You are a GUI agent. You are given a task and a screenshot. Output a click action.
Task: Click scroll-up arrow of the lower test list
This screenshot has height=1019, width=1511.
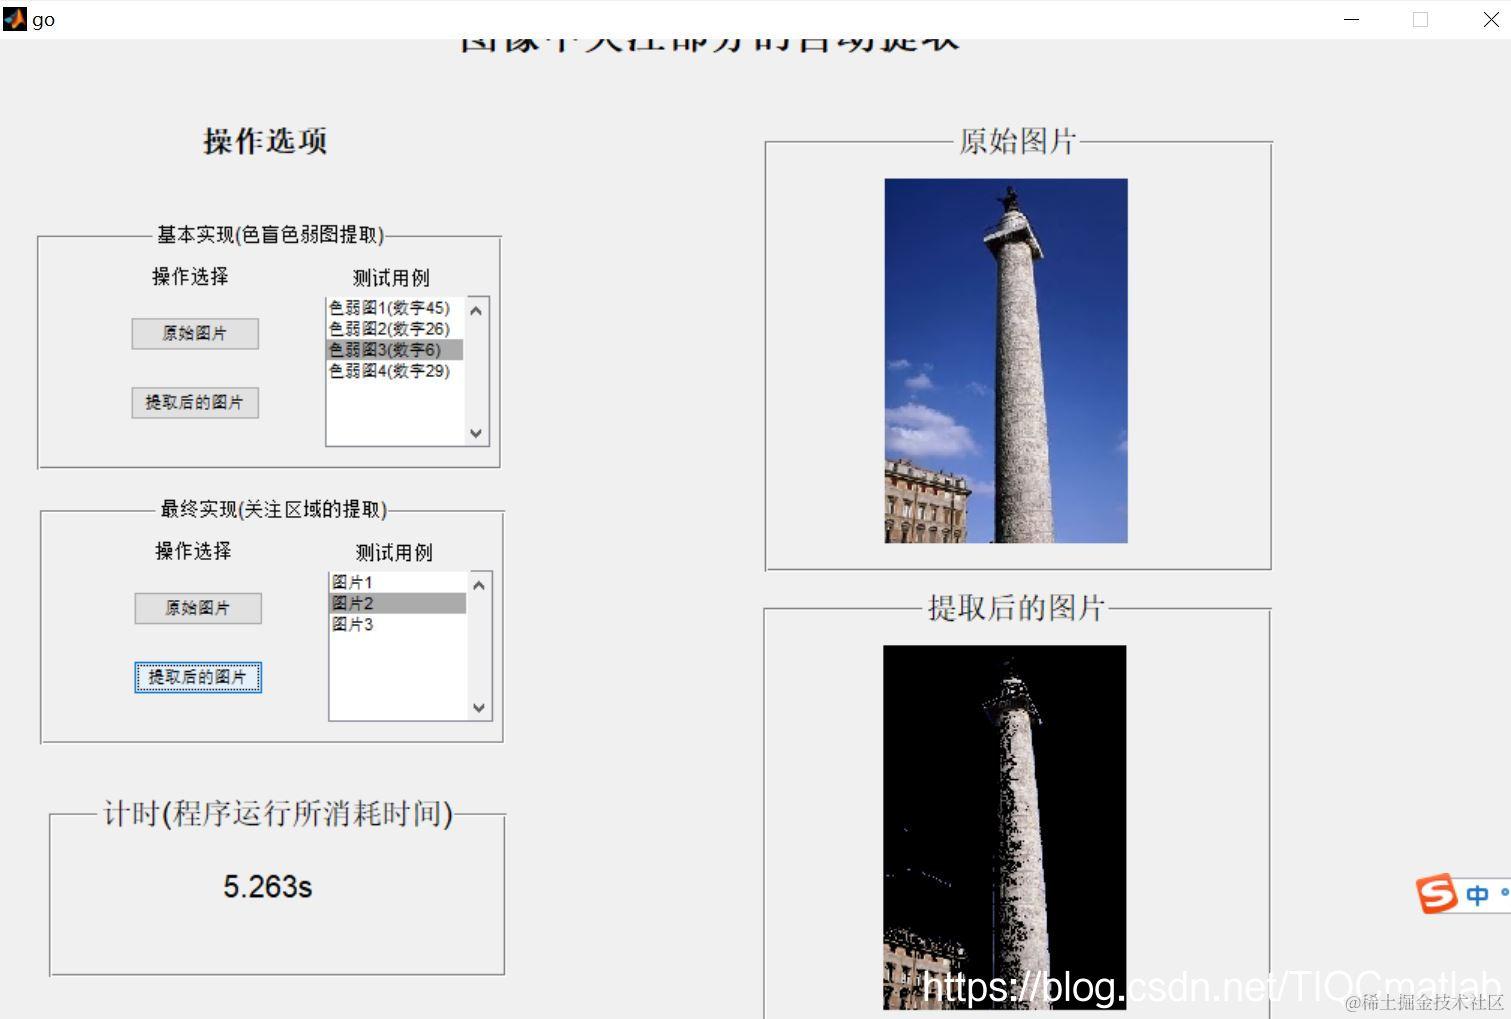pyautogui.click(x=479, y=583)
